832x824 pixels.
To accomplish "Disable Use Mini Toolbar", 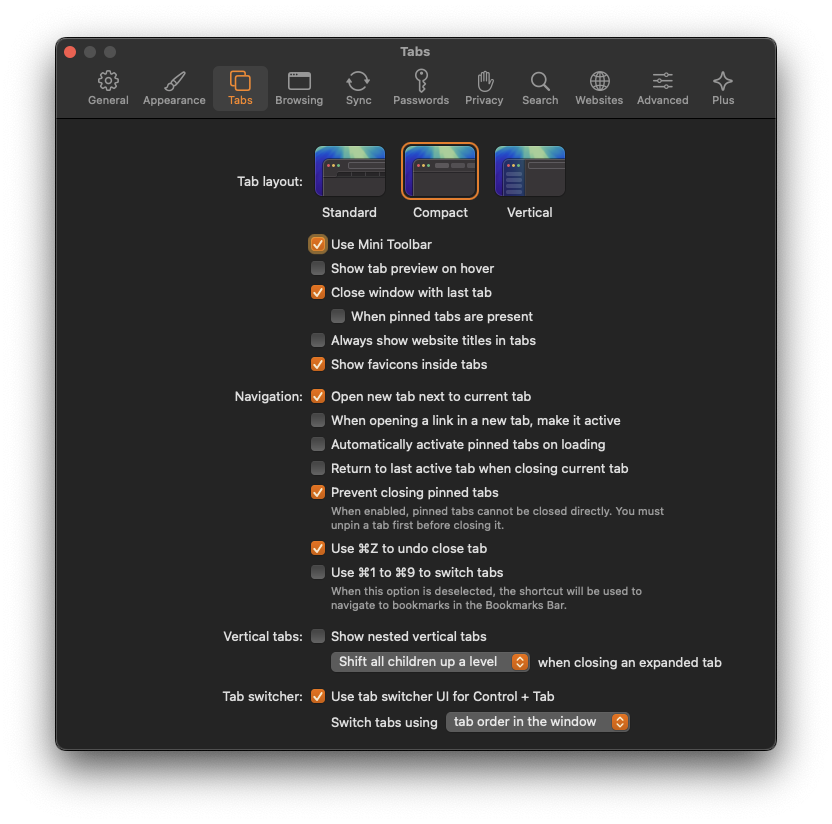I will pyautogui.click(x=318, y=244).
